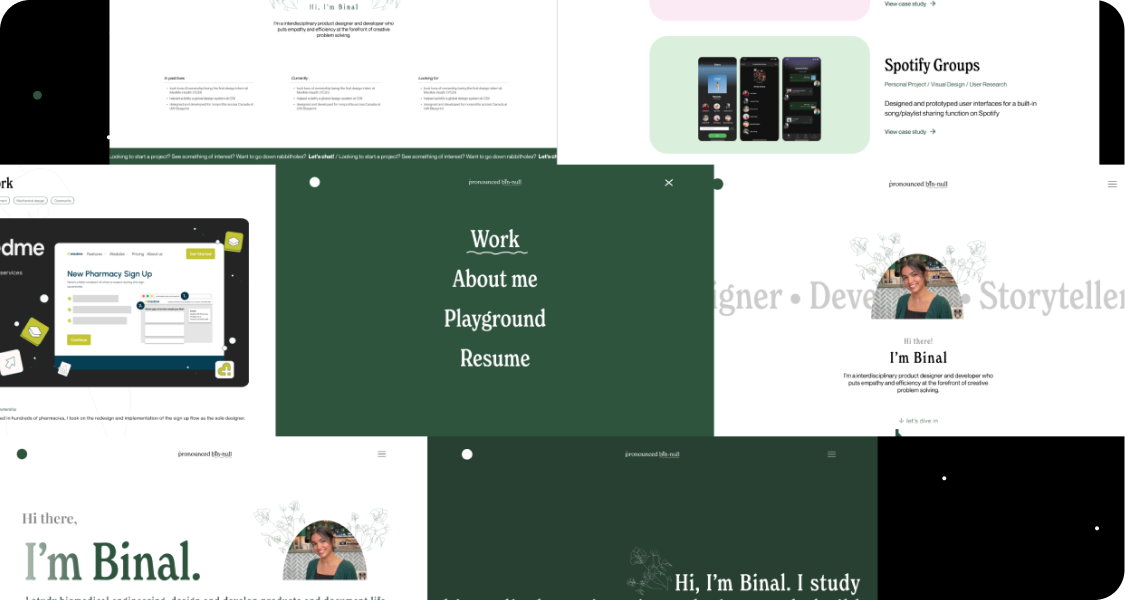Screen dimensions: 1125x600
Task: Click 'pronounced bin-null' title in the menu overlay
Action: (x=495, y=182)
